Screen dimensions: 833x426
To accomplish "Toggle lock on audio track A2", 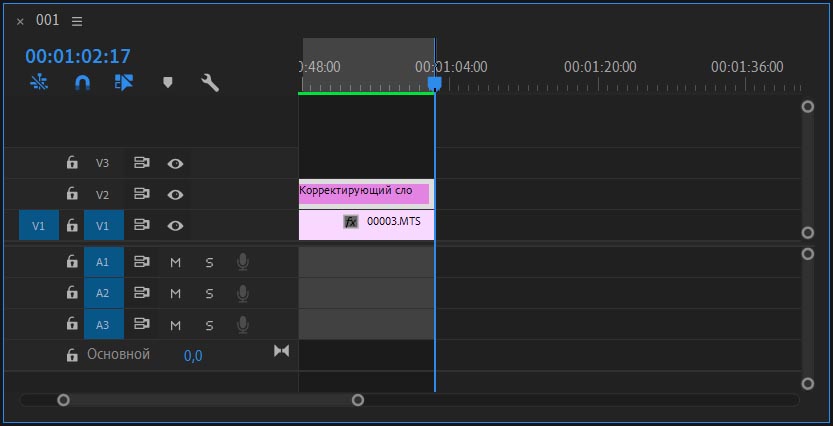I will 72,293.
